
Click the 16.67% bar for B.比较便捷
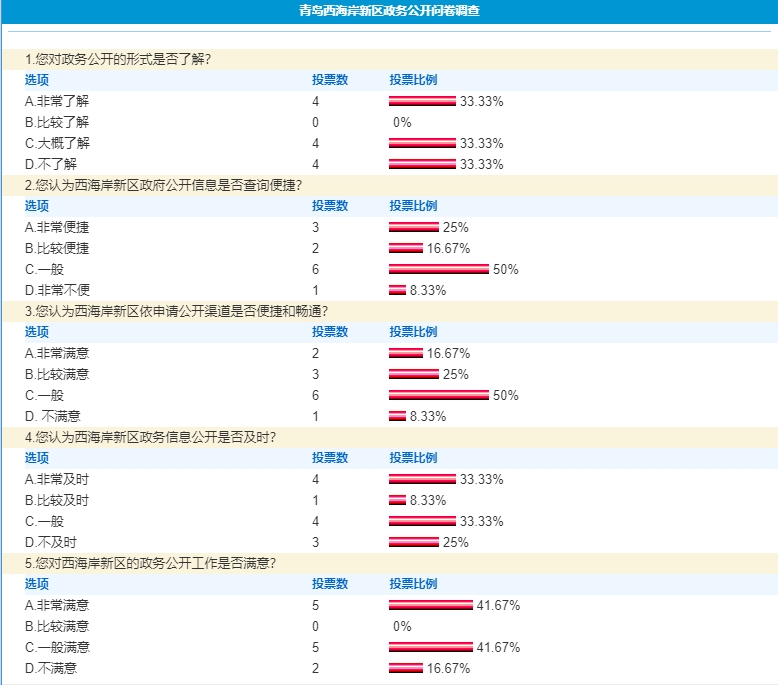pos(406,249)
